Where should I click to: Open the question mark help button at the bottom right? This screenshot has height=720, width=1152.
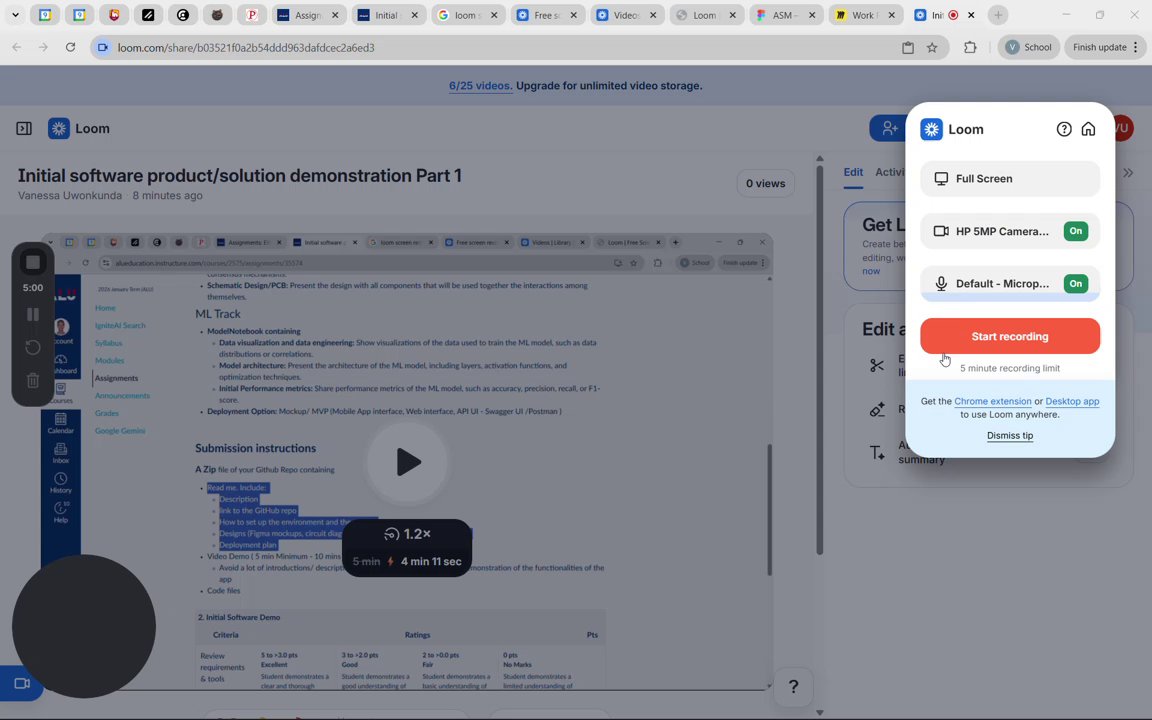coord(793,686)
